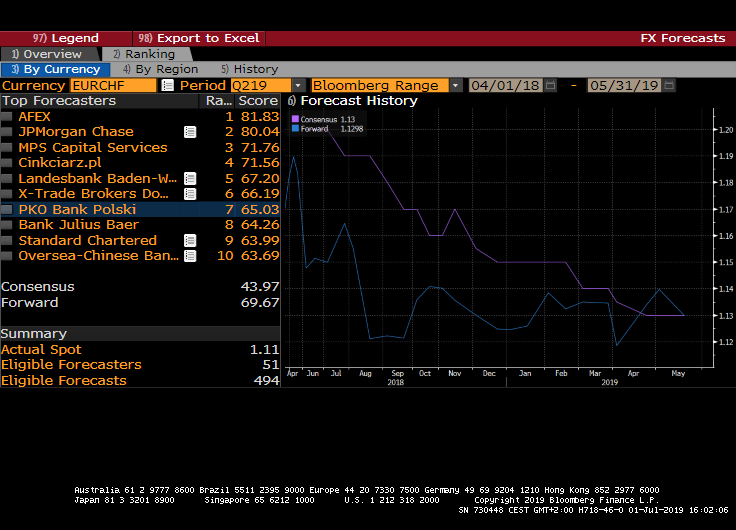Open the Bloomberg Range dropdown arrow
This screenshot has width=736, height=530.
pyautogui.click(x=456, y=86)
